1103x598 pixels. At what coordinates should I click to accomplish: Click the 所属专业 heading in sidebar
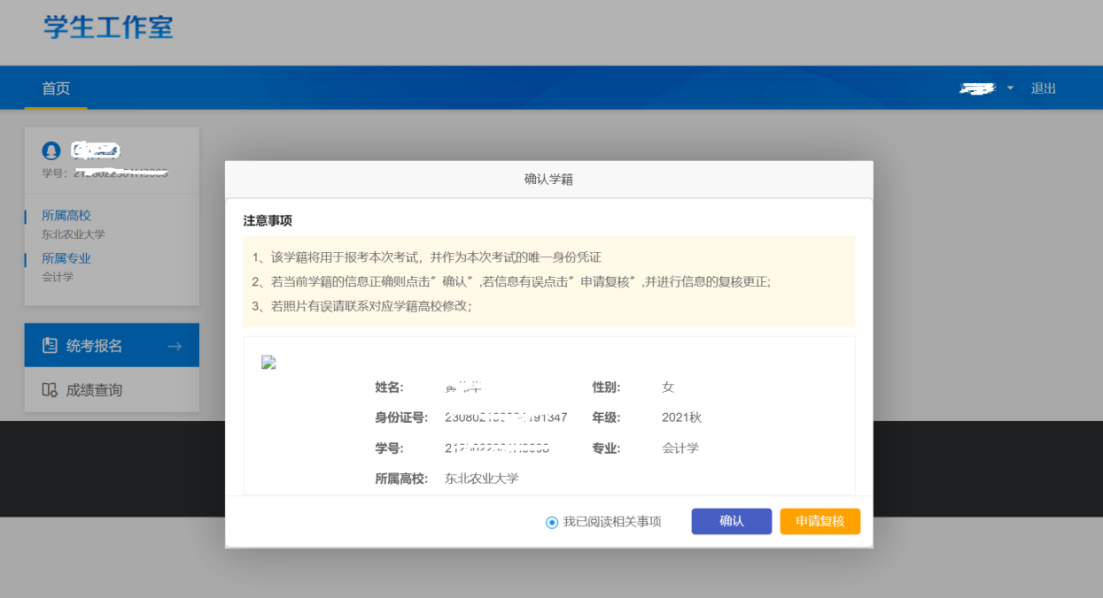(x=66, y=258)
